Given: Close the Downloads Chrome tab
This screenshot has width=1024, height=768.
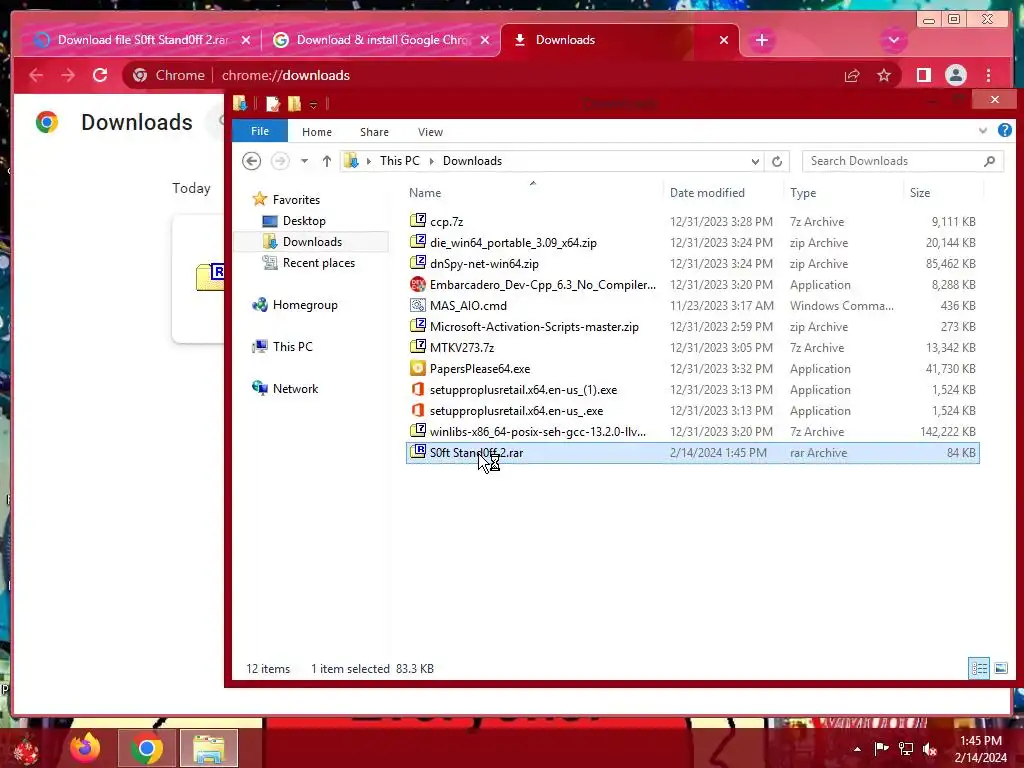Looking at the screenshot, I should pos(724,40).
